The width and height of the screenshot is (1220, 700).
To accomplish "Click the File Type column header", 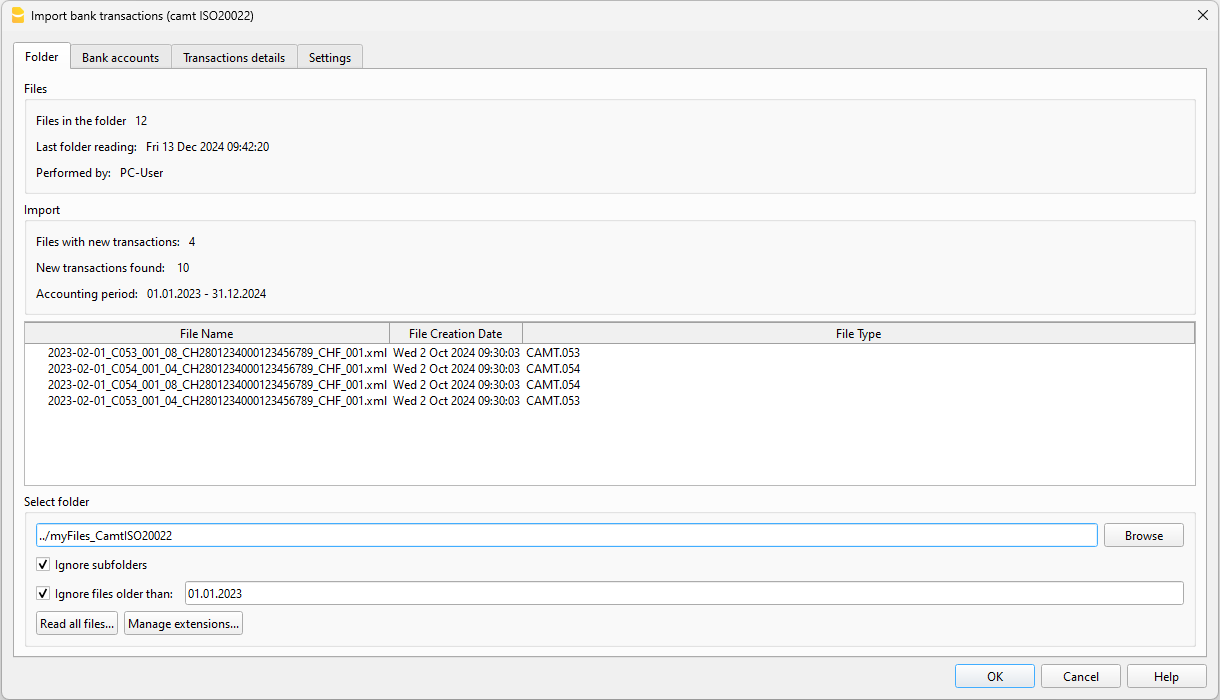I will pos(858,334).
